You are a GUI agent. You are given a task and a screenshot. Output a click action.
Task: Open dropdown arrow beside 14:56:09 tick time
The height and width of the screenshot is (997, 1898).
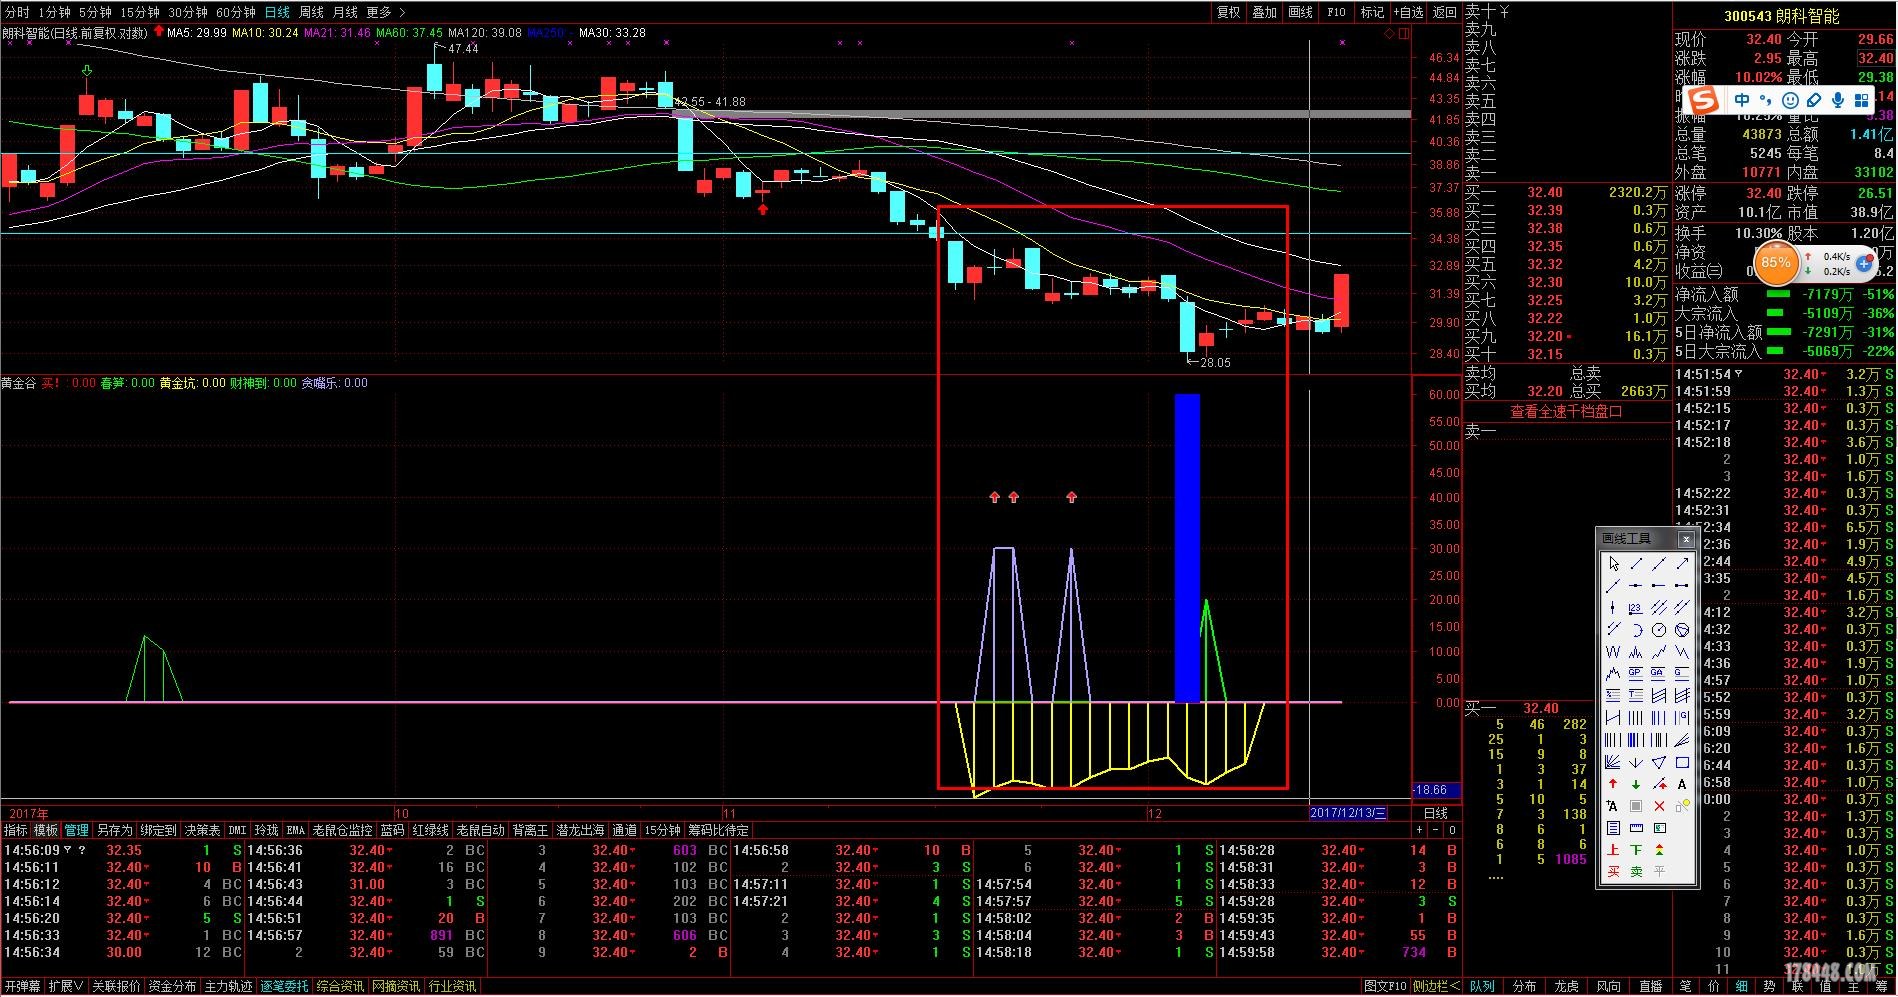(x=67, y=850)
